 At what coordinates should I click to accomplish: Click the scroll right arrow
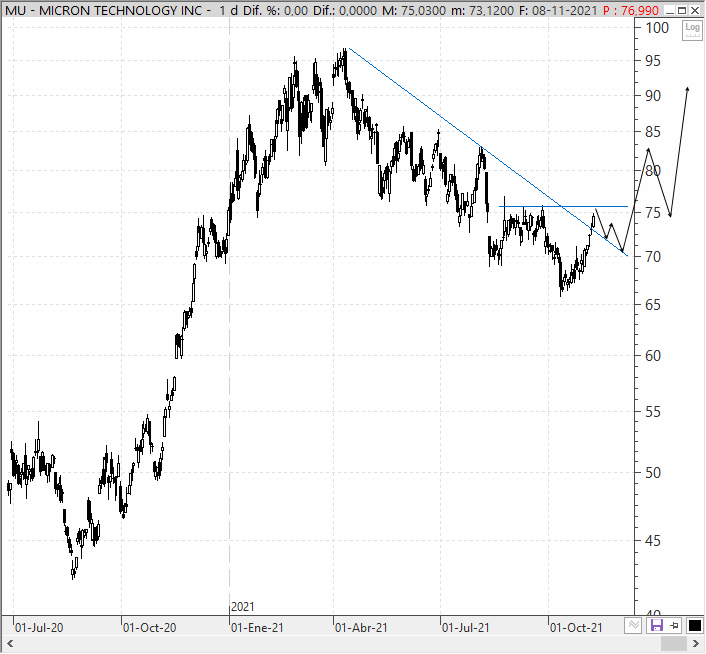[695, 644]
